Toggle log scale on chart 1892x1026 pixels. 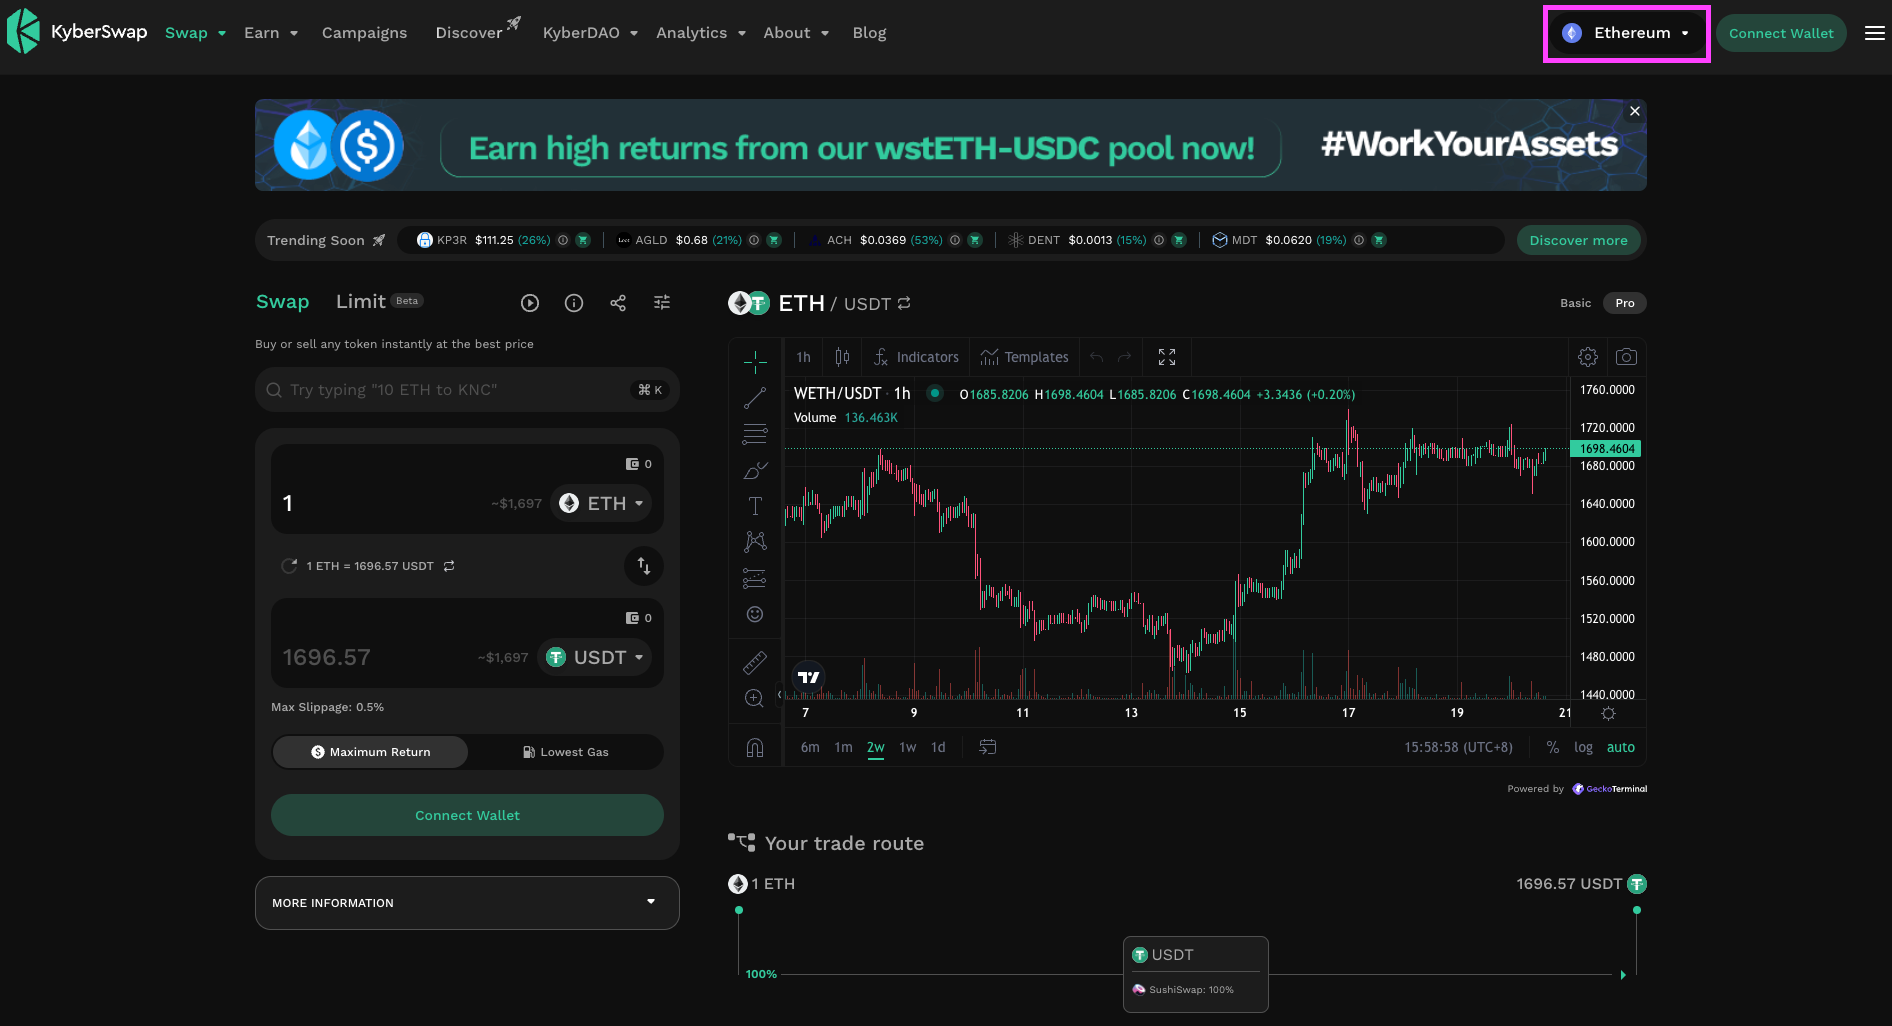tap(1583, 747)
